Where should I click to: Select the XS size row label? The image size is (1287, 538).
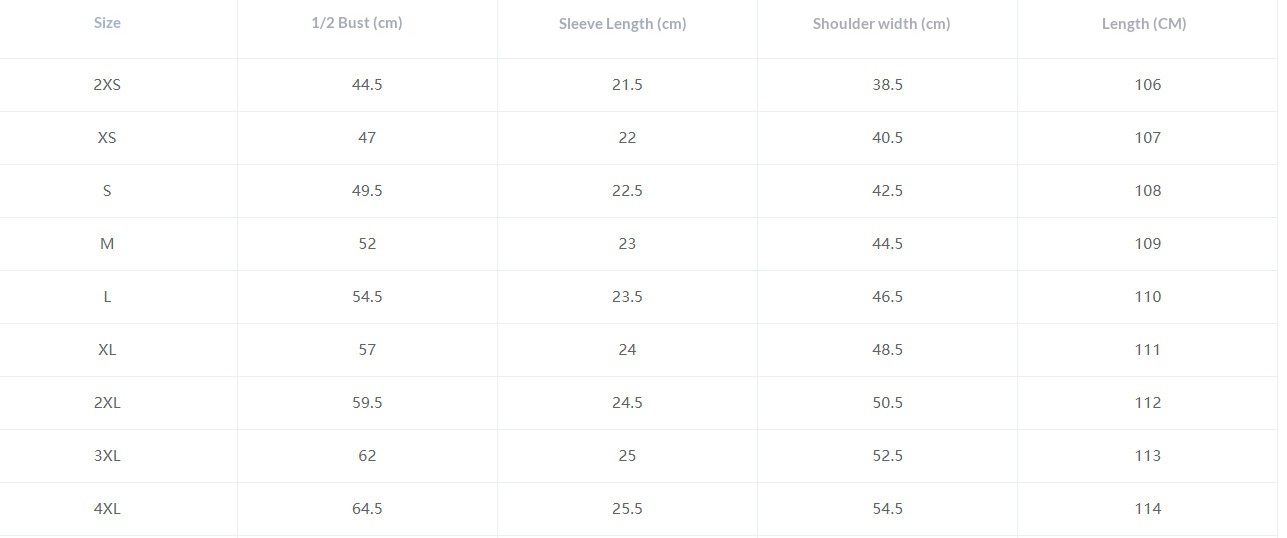click(107, 138)
